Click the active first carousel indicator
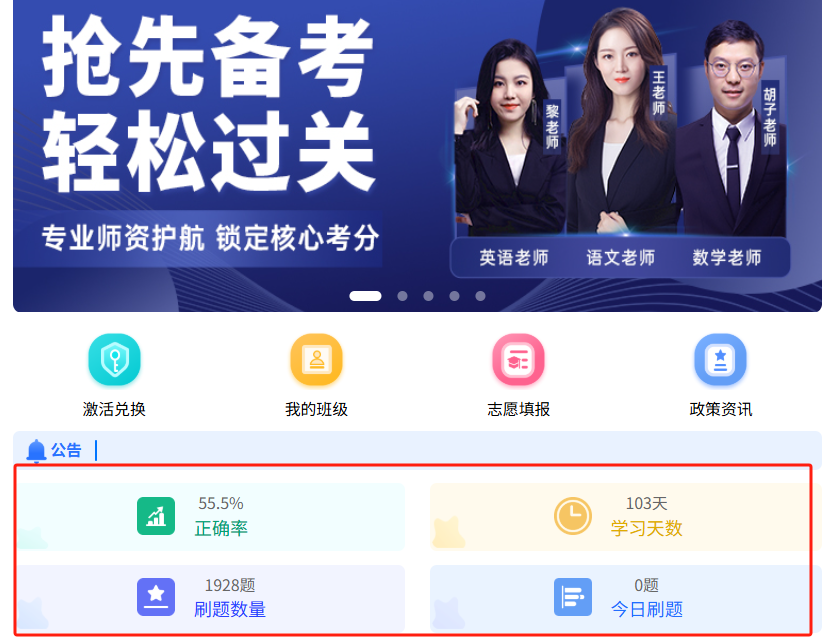 coord(365,296)
